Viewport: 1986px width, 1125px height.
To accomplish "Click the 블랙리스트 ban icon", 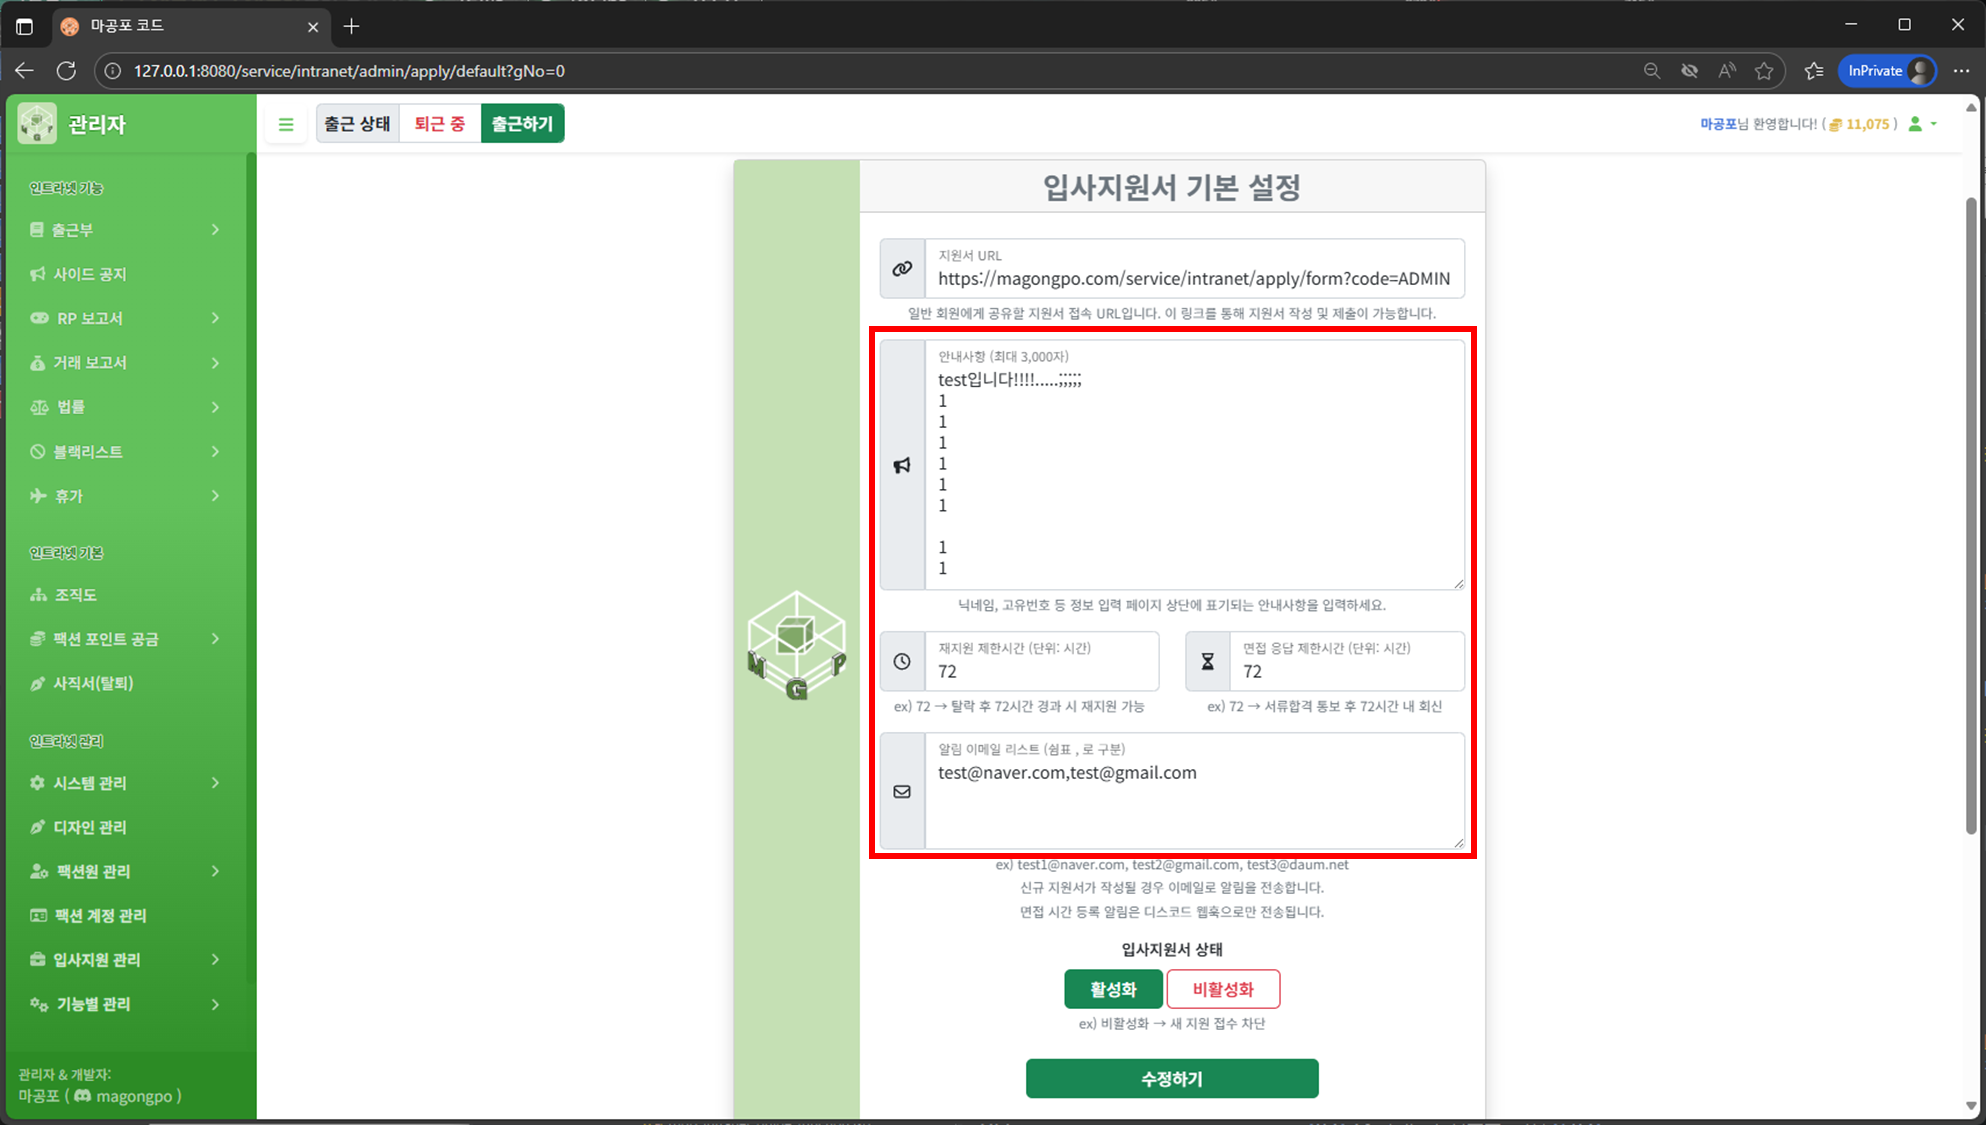I will 38,452.
